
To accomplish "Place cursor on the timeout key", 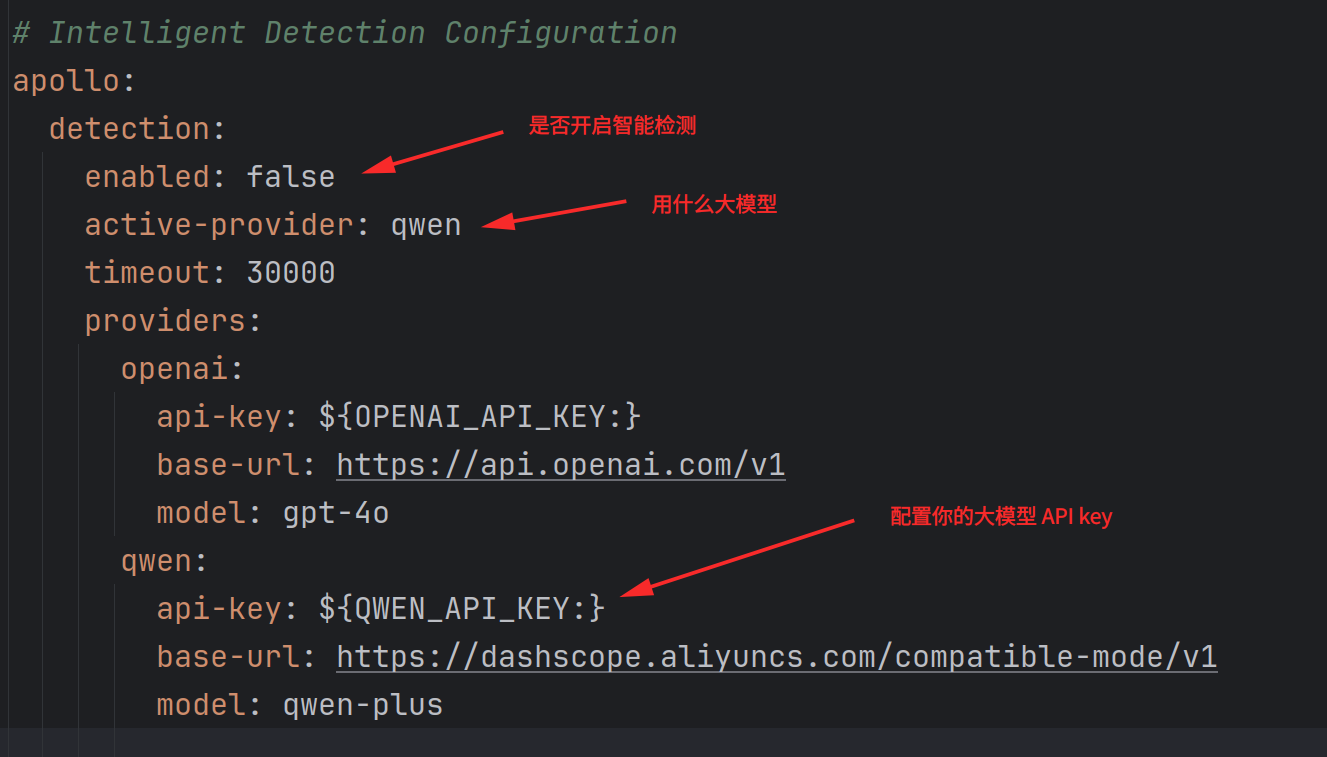I will tap(147, 273).
